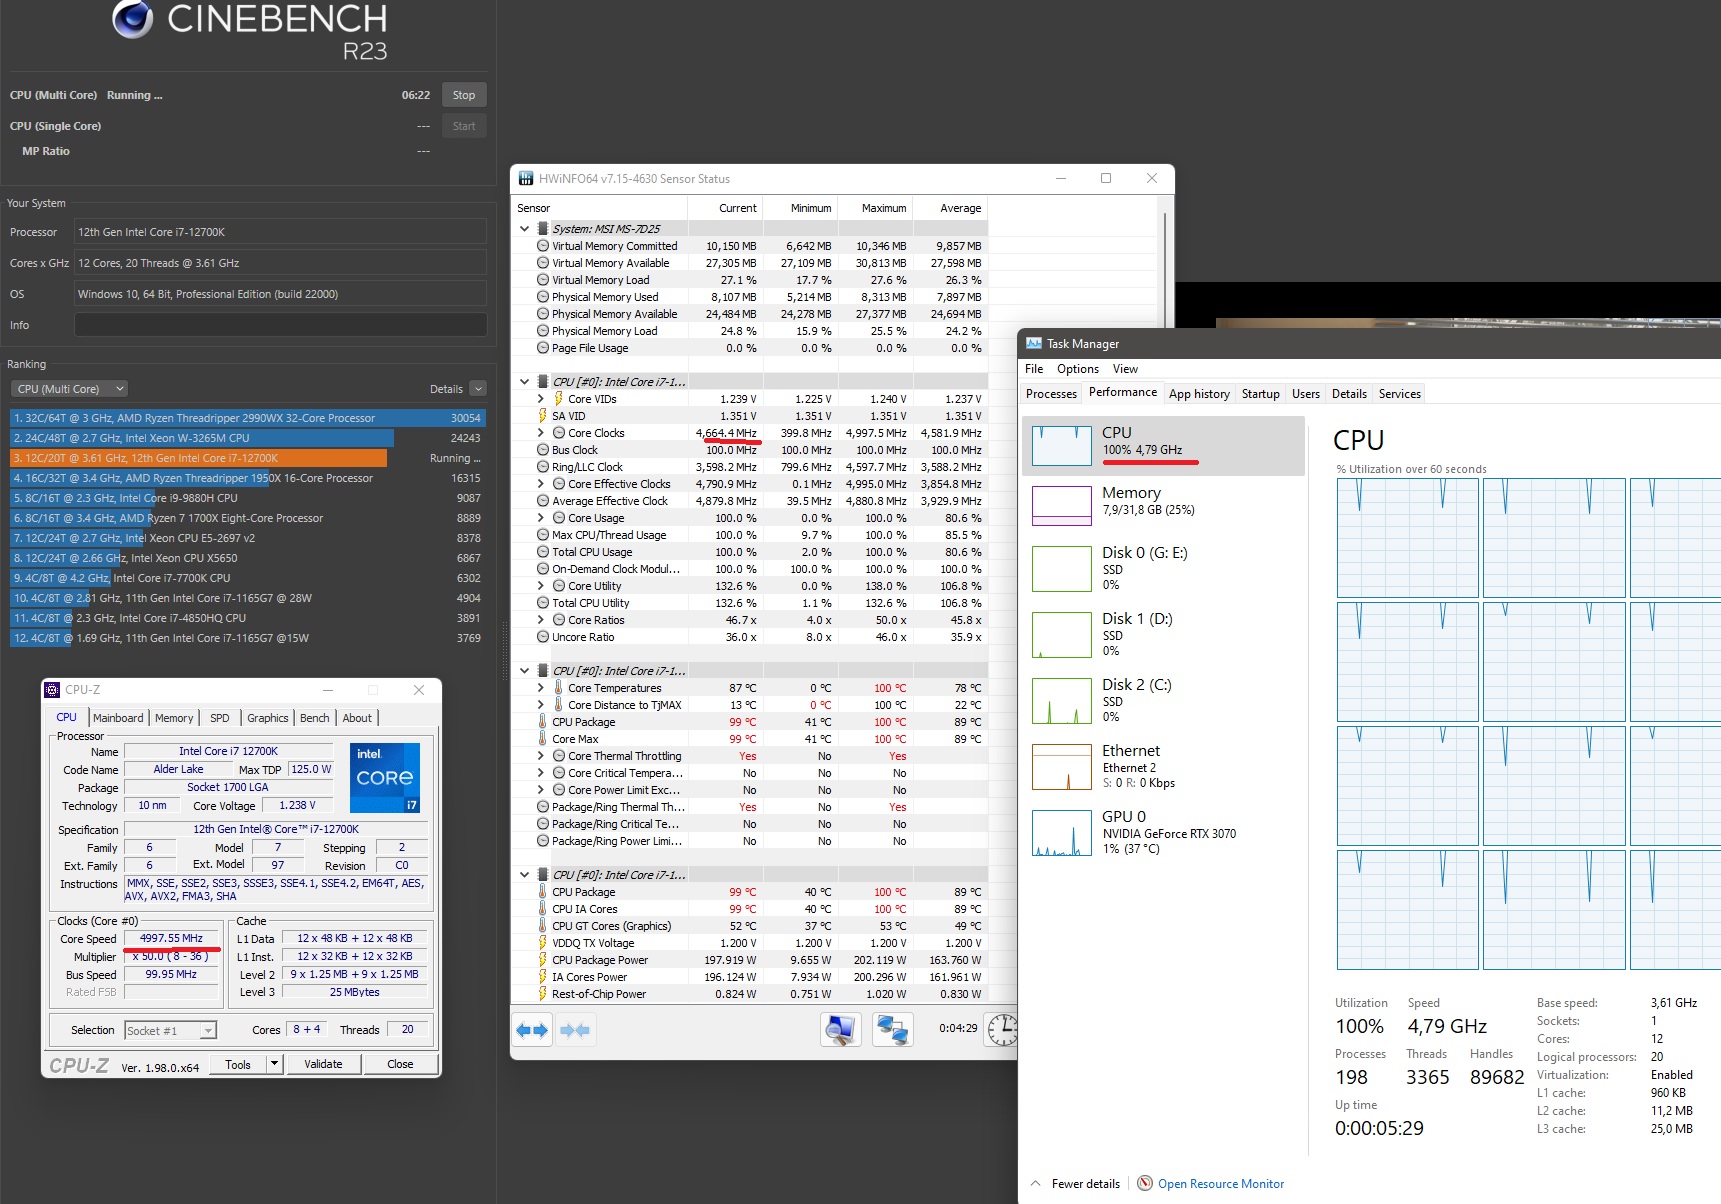Image resolution: width=1721 pixels, height=1204 pixels.
Task: Open the Options menu in Task Manager
Action: point(1078,369)
